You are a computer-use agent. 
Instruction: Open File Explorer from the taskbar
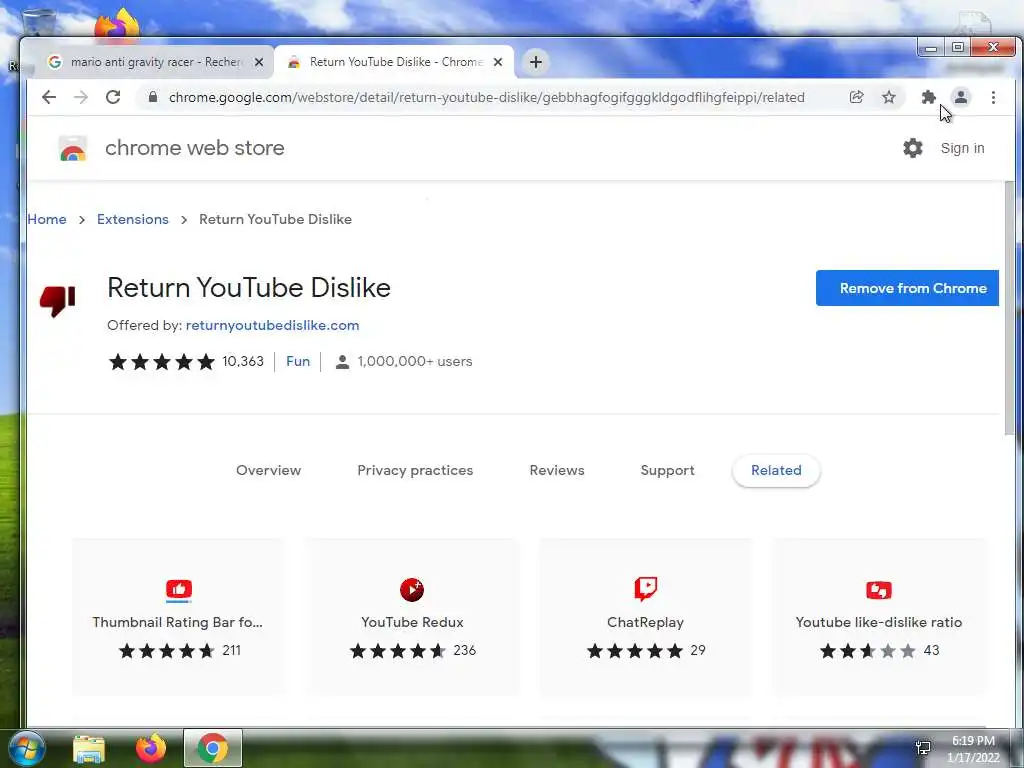tap(89, 749)
